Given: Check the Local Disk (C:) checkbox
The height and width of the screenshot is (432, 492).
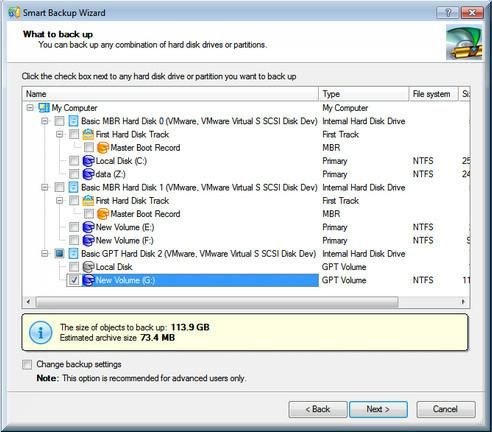Looking at the screenshot, I should (74, 161).
